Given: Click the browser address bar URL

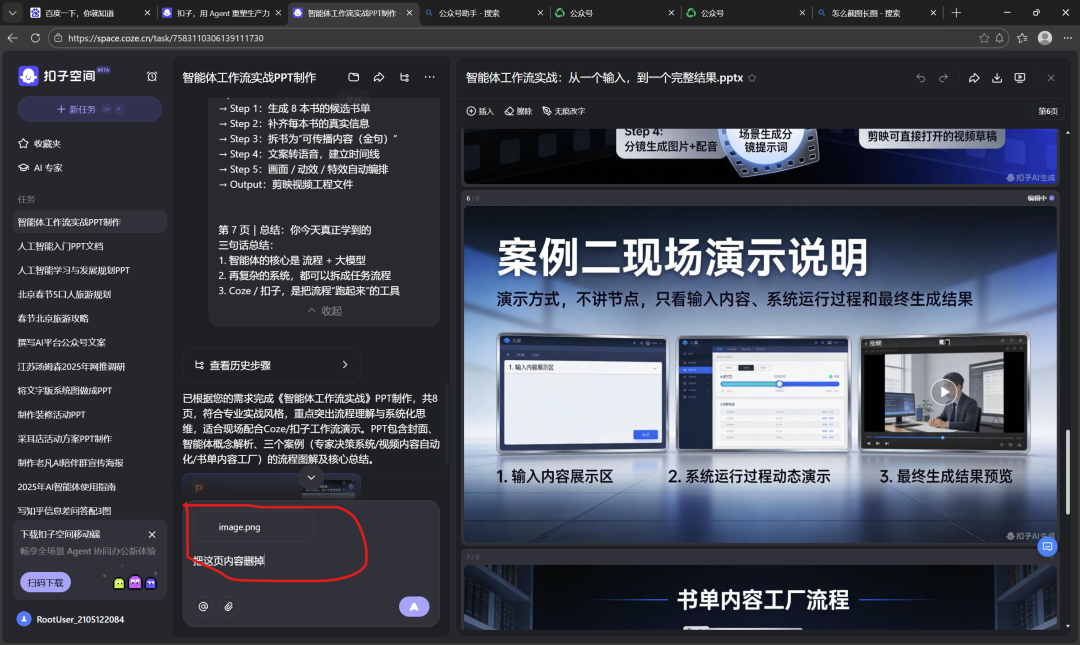Looking at the screenshot, I should point(165,38).
